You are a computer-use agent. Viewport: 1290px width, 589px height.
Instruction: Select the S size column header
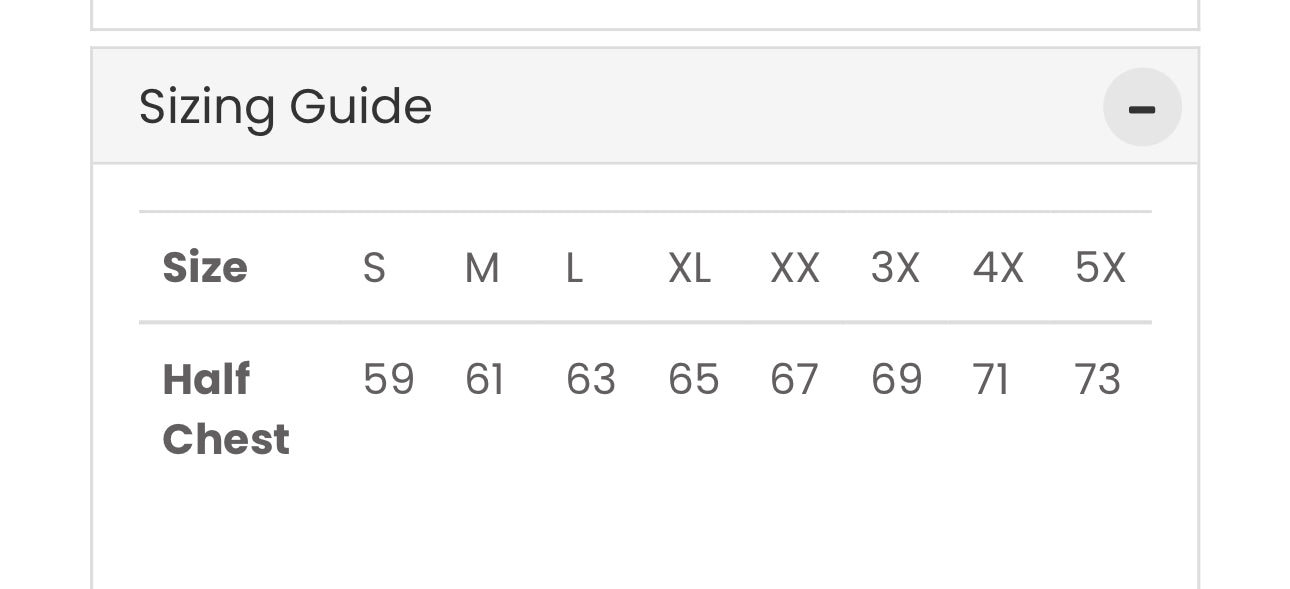(x=374, y=268)
